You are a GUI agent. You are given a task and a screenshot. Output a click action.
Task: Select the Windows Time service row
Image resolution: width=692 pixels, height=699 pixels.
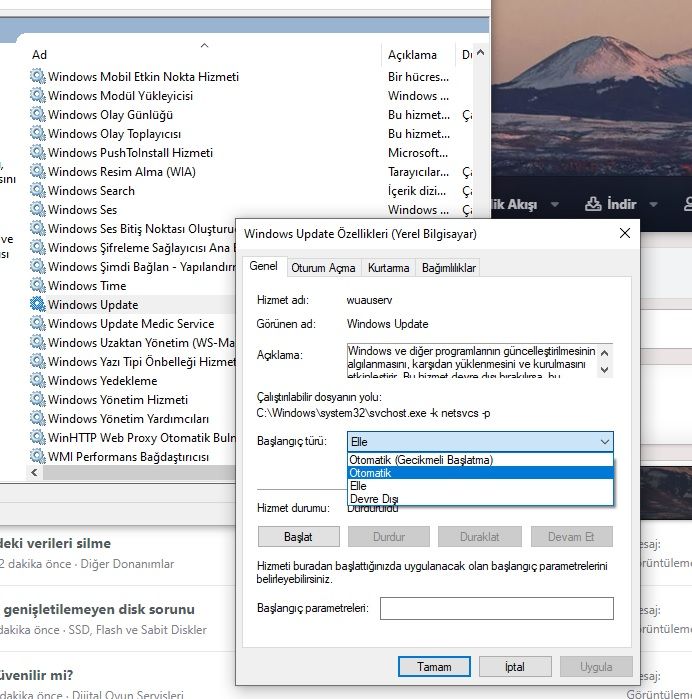click(x=87, y=286)
